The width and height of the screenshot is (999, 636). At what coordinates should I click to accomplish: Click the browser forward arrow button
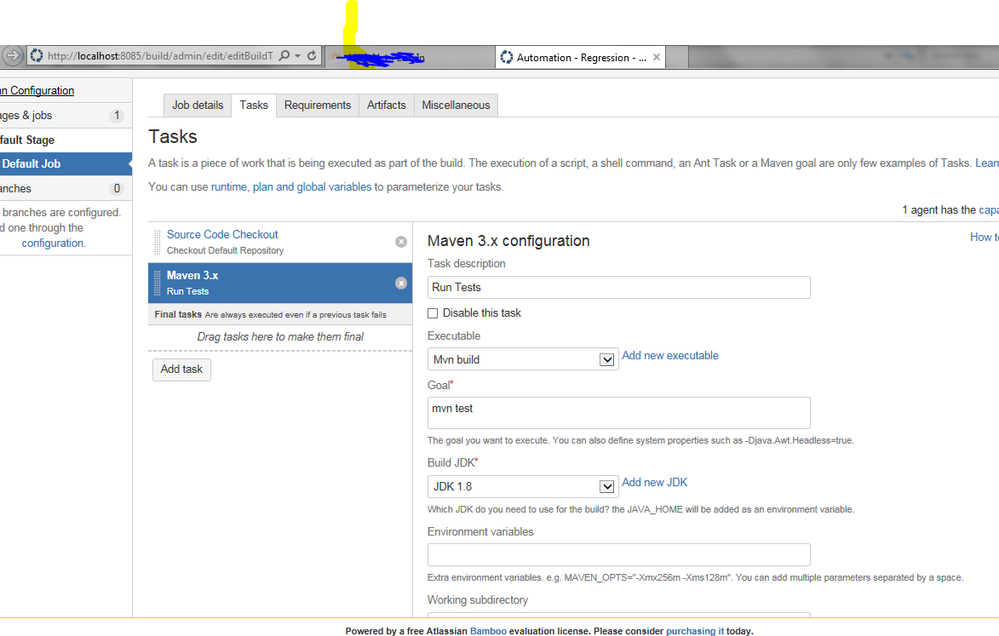tap(11, 55)
